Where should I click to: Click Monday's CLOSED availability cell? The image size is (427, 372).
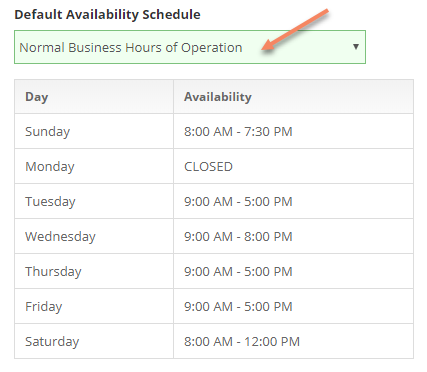(293, 166)
